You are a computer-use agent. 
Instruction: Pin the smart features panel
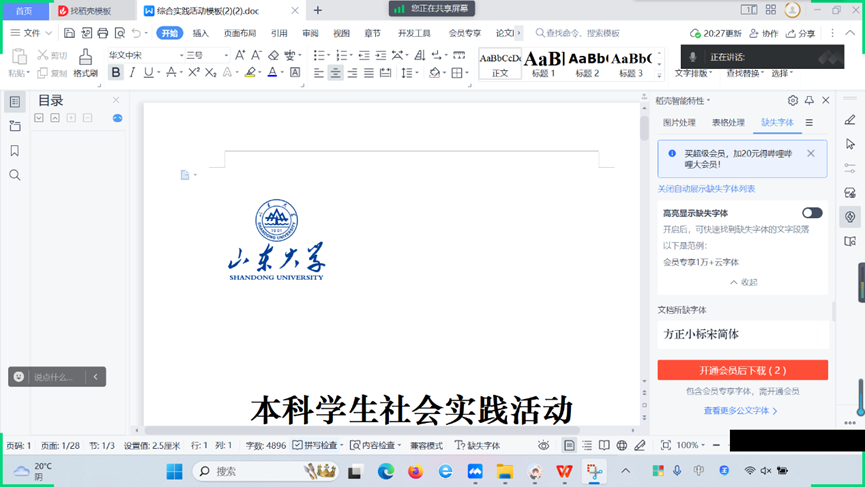pyautogui.click(x=809, y=100)
